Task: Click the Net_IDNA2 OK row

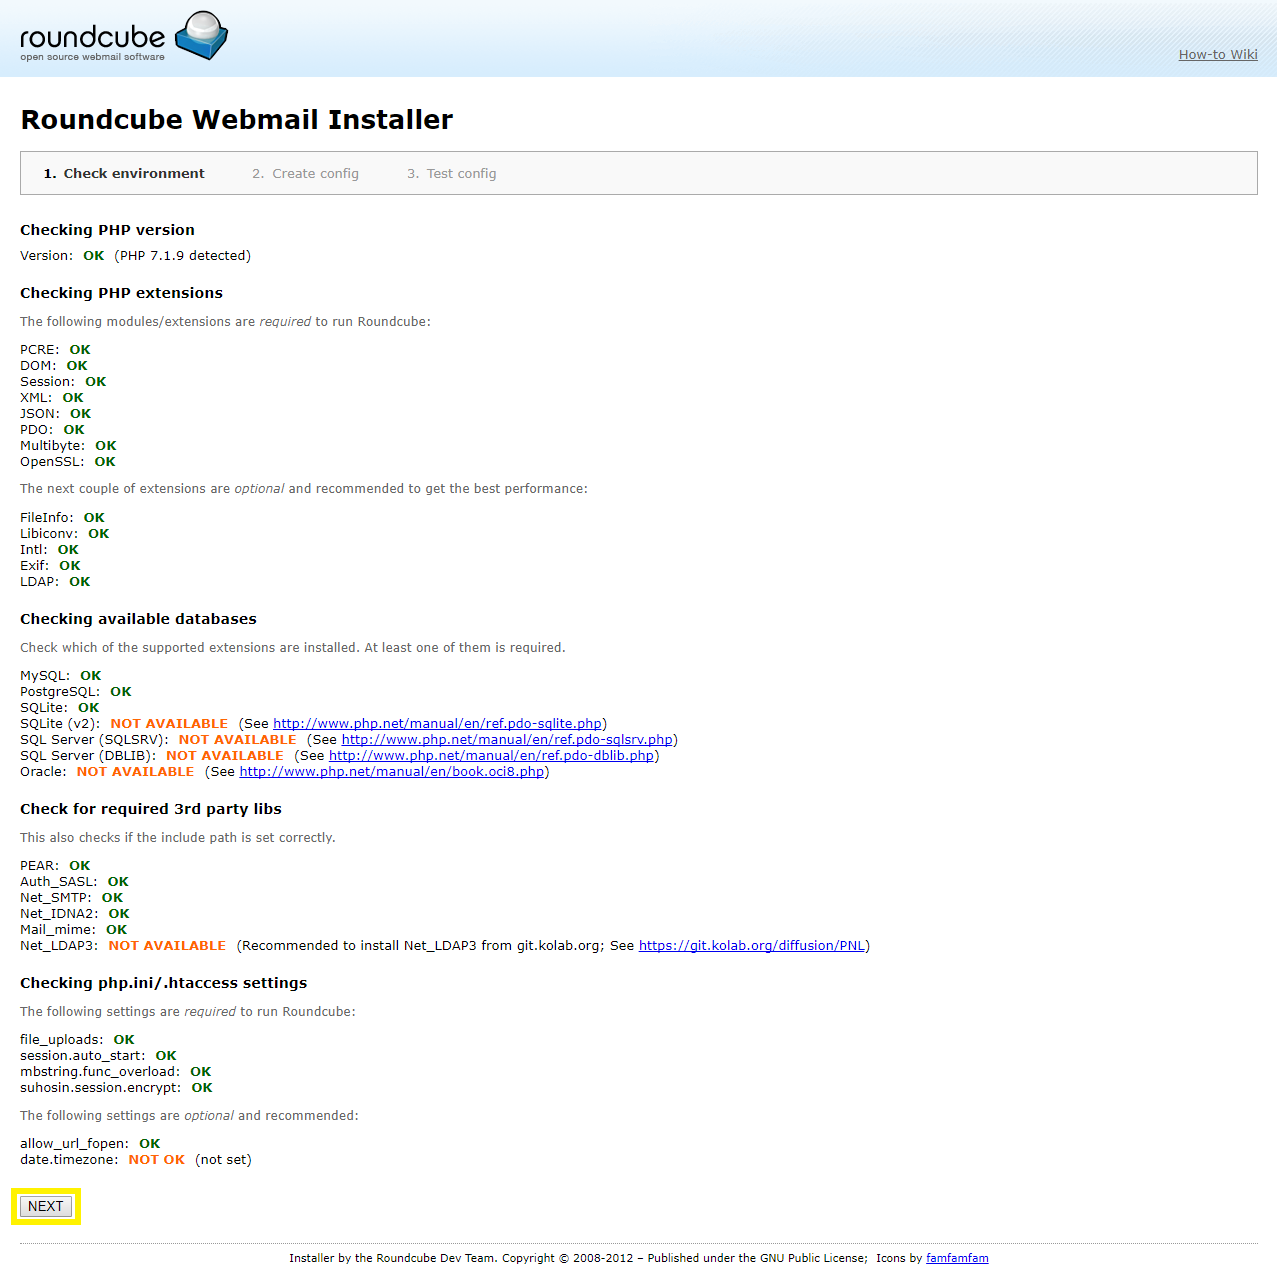Action: [75, 914]
